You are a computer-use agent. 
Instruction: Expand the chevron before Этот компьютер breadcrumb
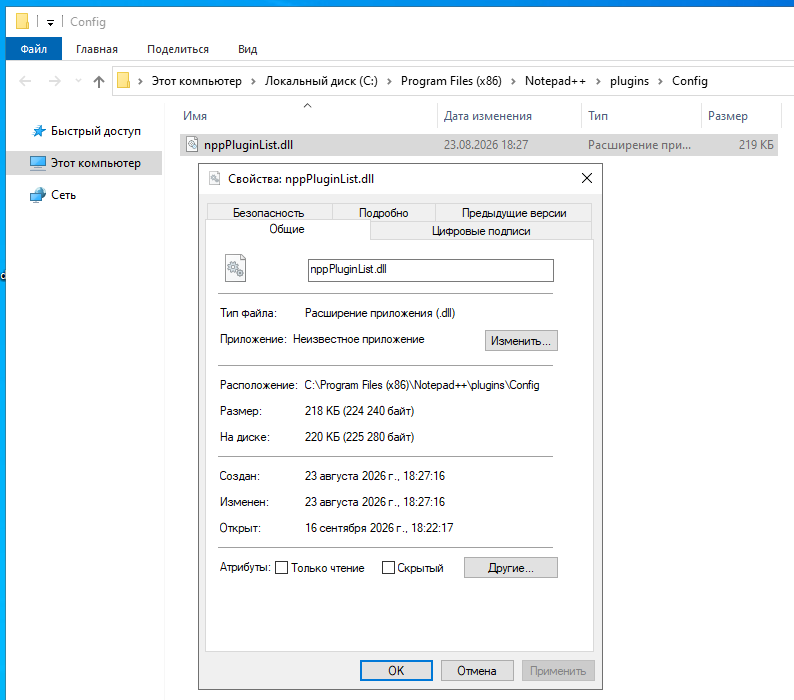click(140, 81)
